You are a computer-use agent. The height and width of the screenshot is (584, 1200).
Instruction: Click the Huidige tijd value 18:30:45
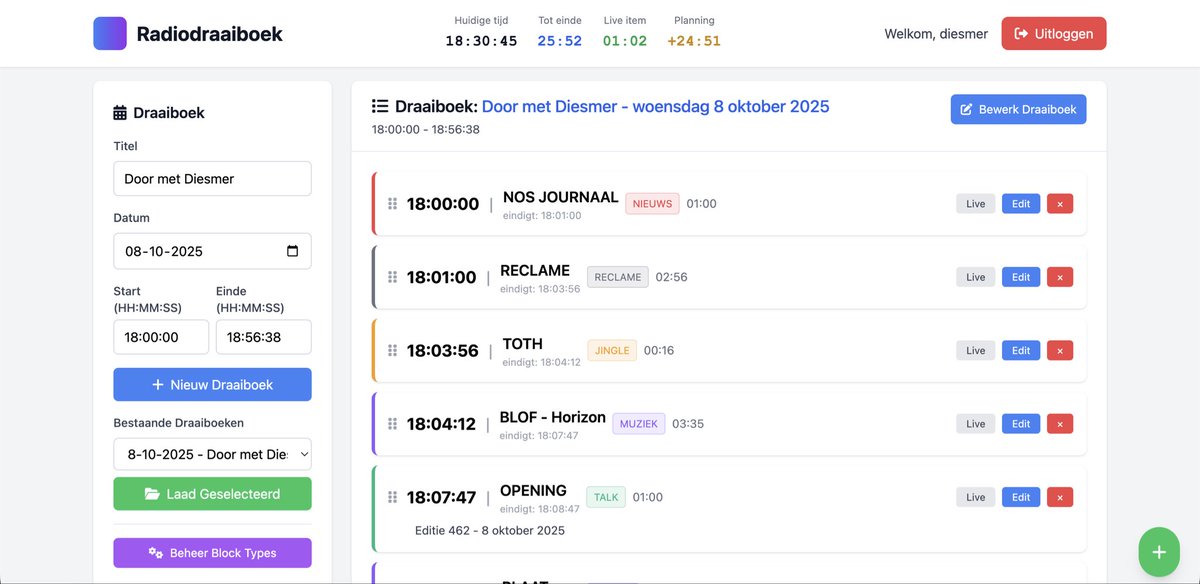pyautogui.click(x=481, y=41)
